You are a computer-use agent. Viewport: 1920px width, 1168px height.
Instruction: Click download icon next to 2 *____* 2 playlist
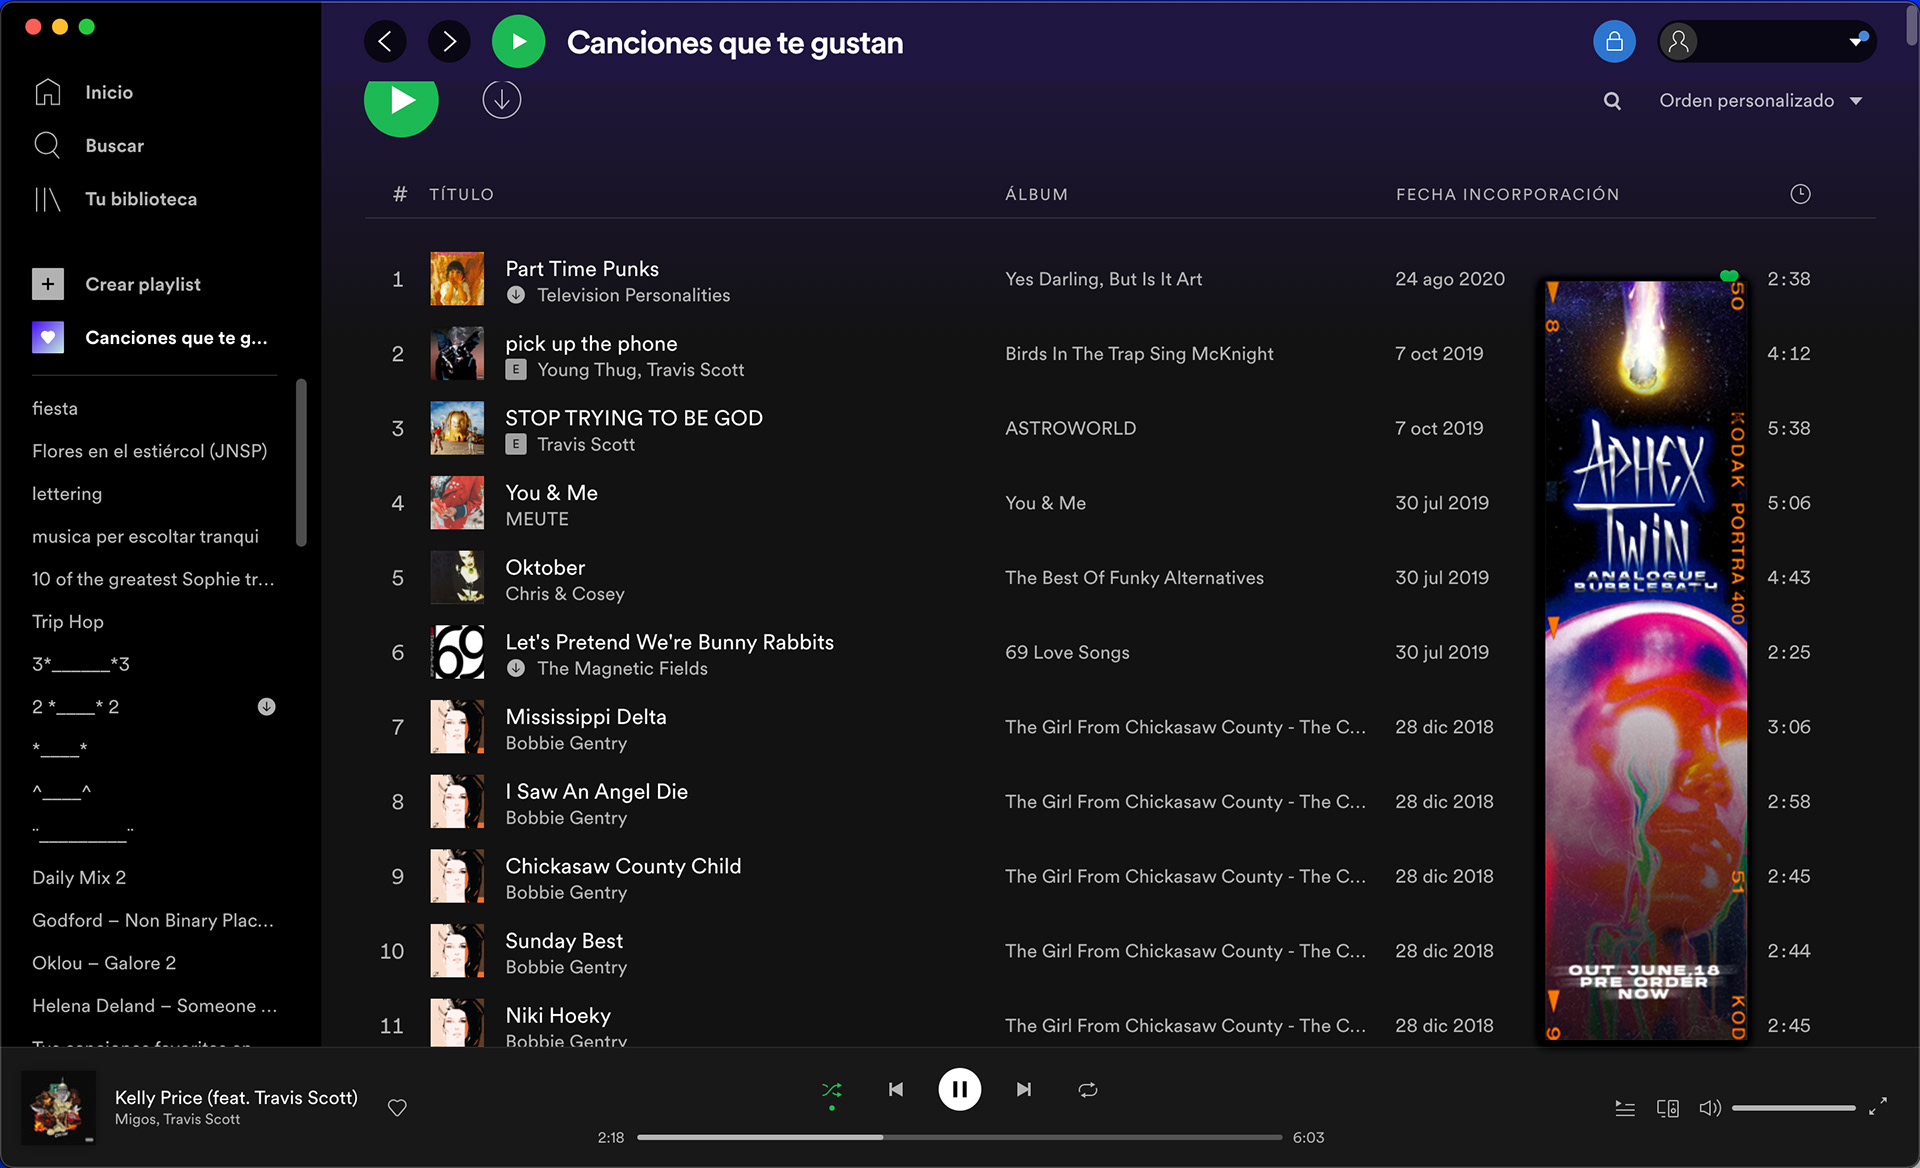point(267,707)
